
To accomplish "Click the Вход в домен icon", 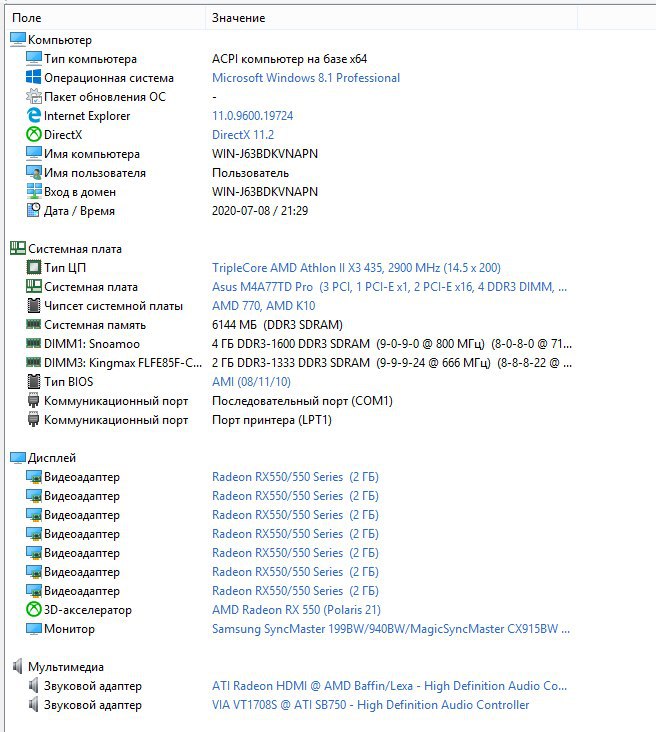I will pyautogui.click(x=34, y=191).
